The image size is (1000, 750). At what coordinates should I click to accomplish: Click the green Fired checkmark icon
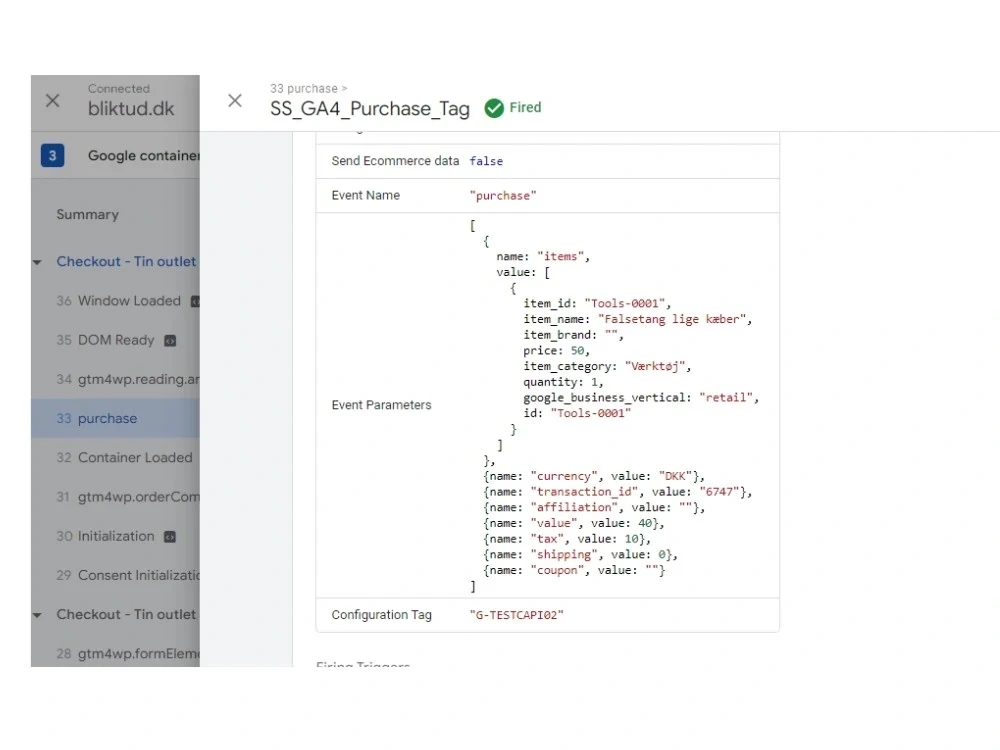pos(494,108)
